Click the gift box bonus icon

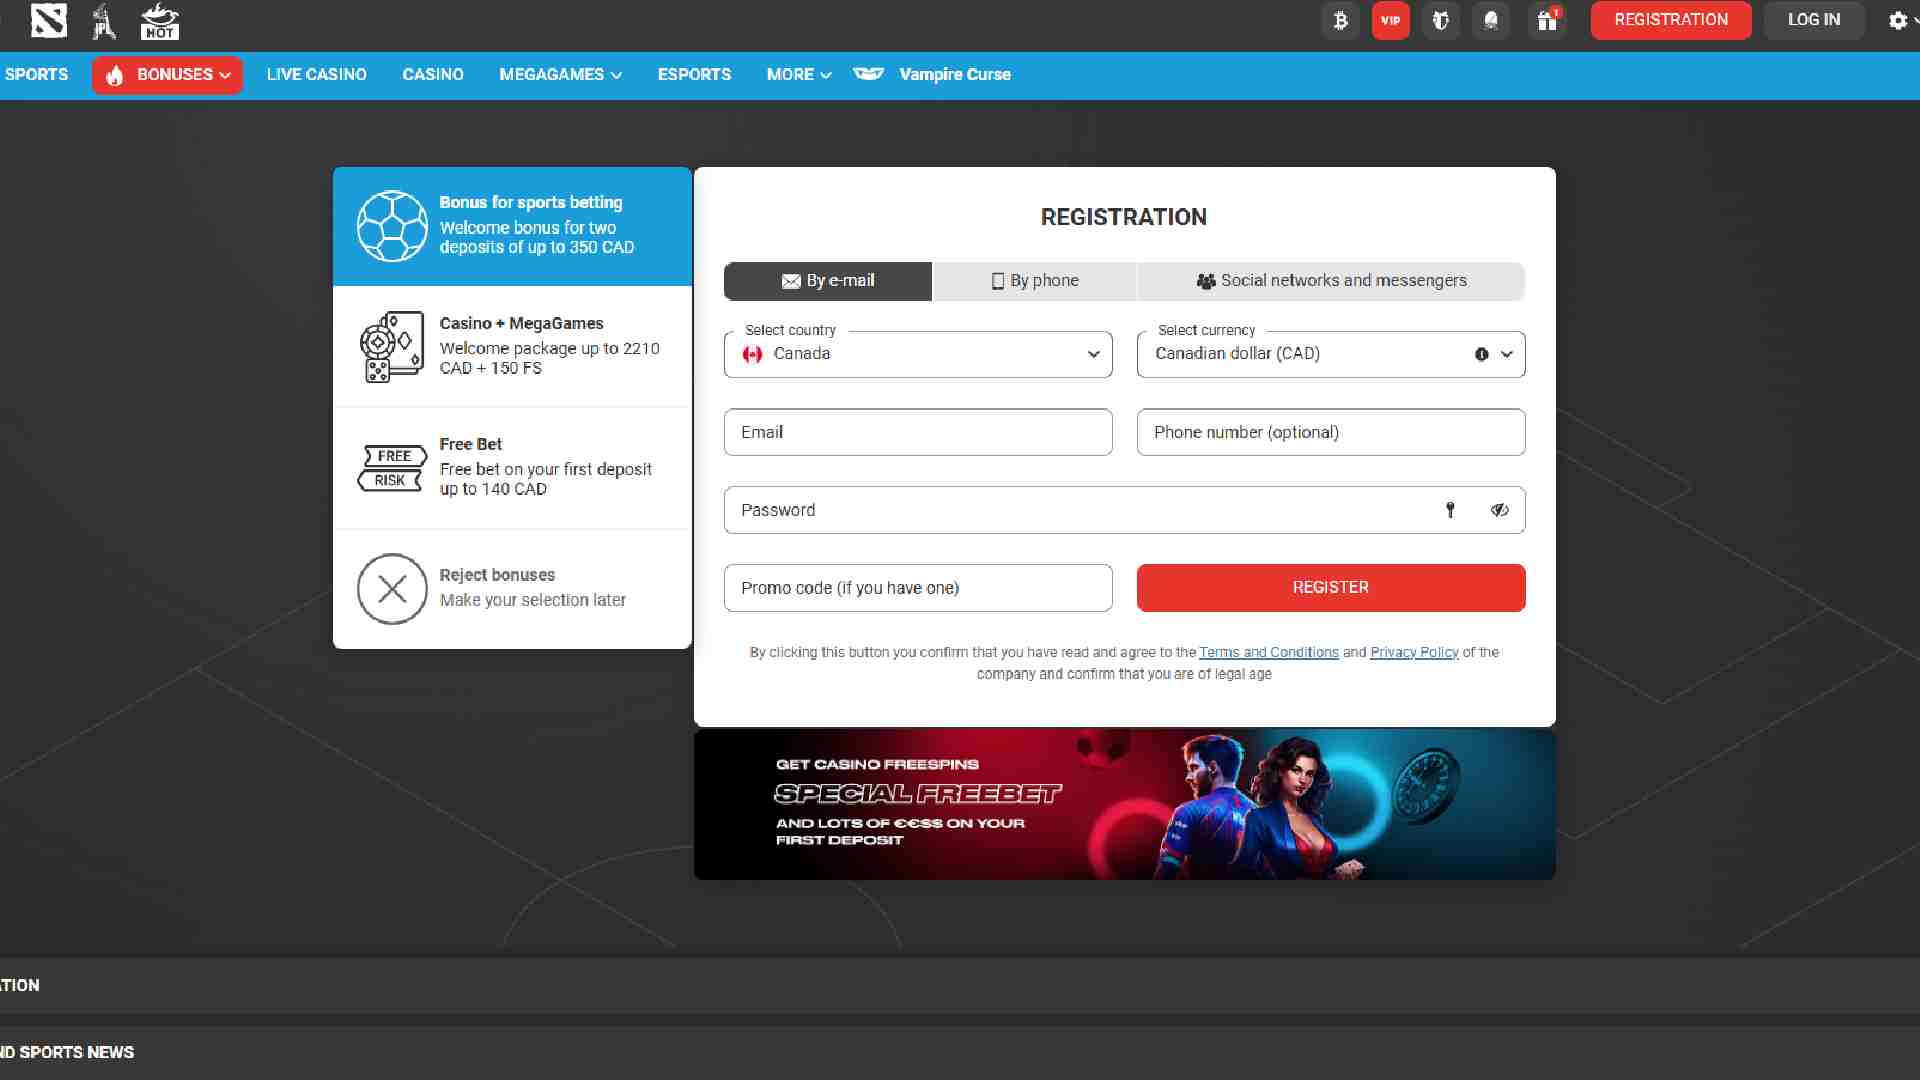(1547, 20)
